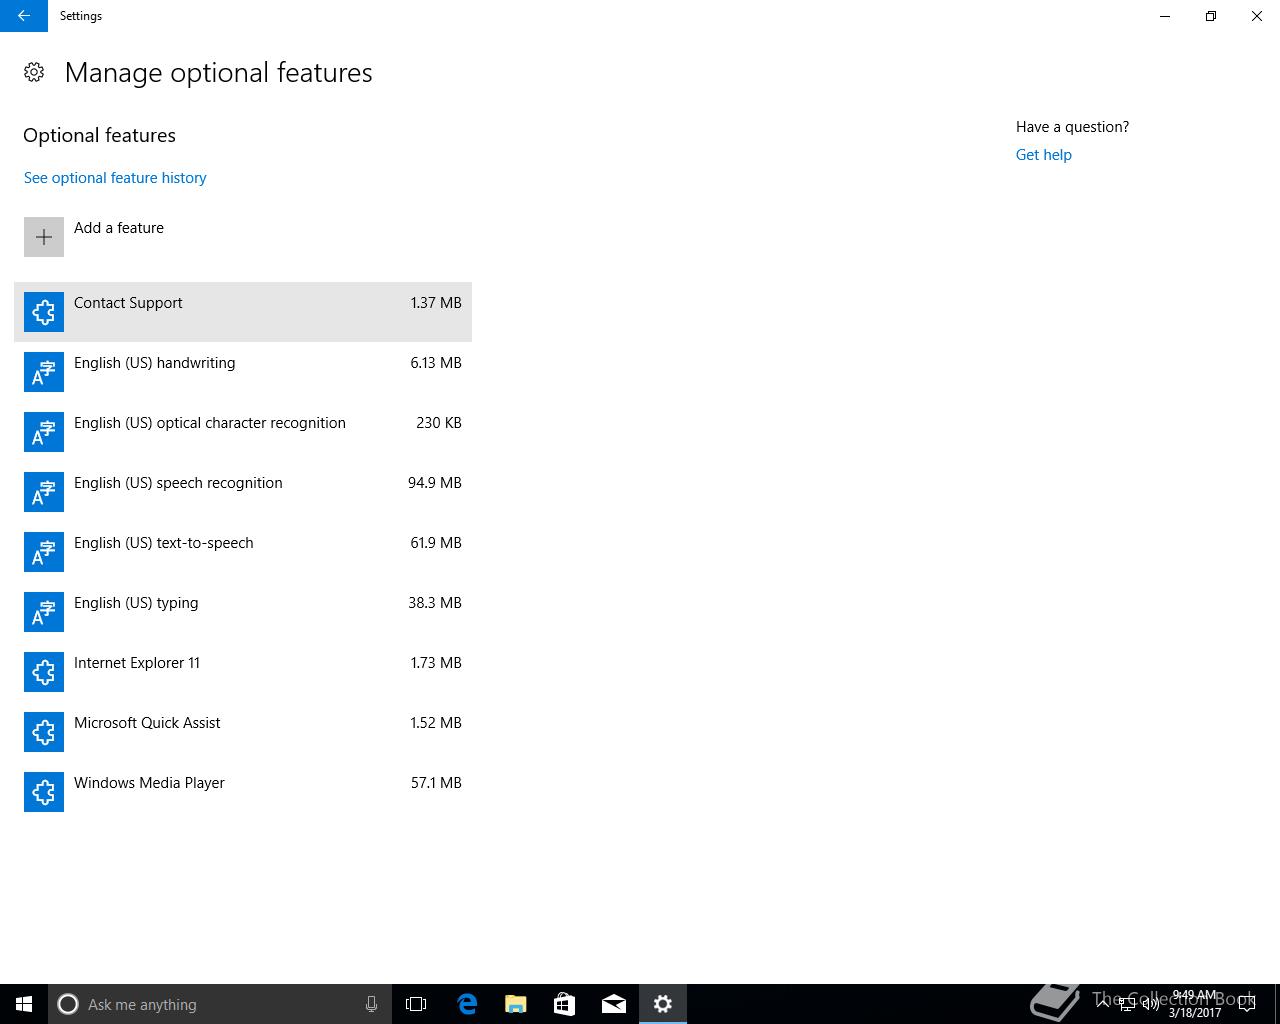
Task: Open Task View from the taskbar
Action: (x=416, y=1004)
